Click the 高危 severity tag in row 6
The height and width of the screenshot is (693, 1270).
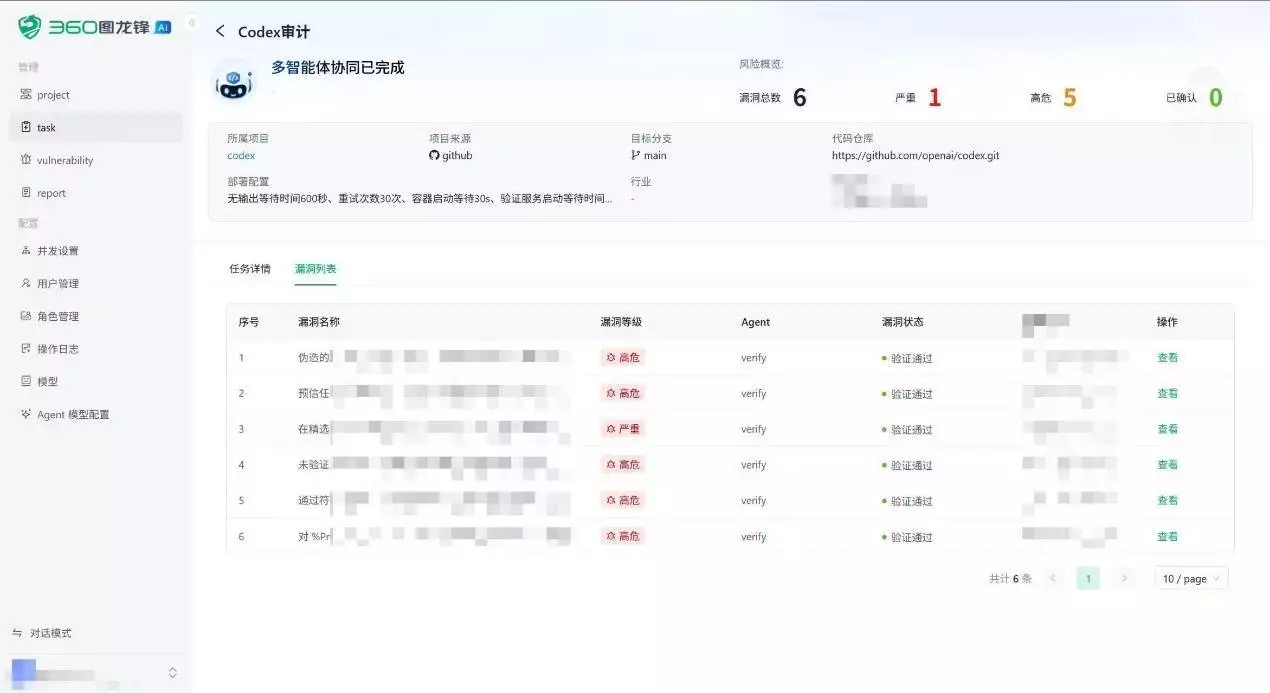pos(622,537)
